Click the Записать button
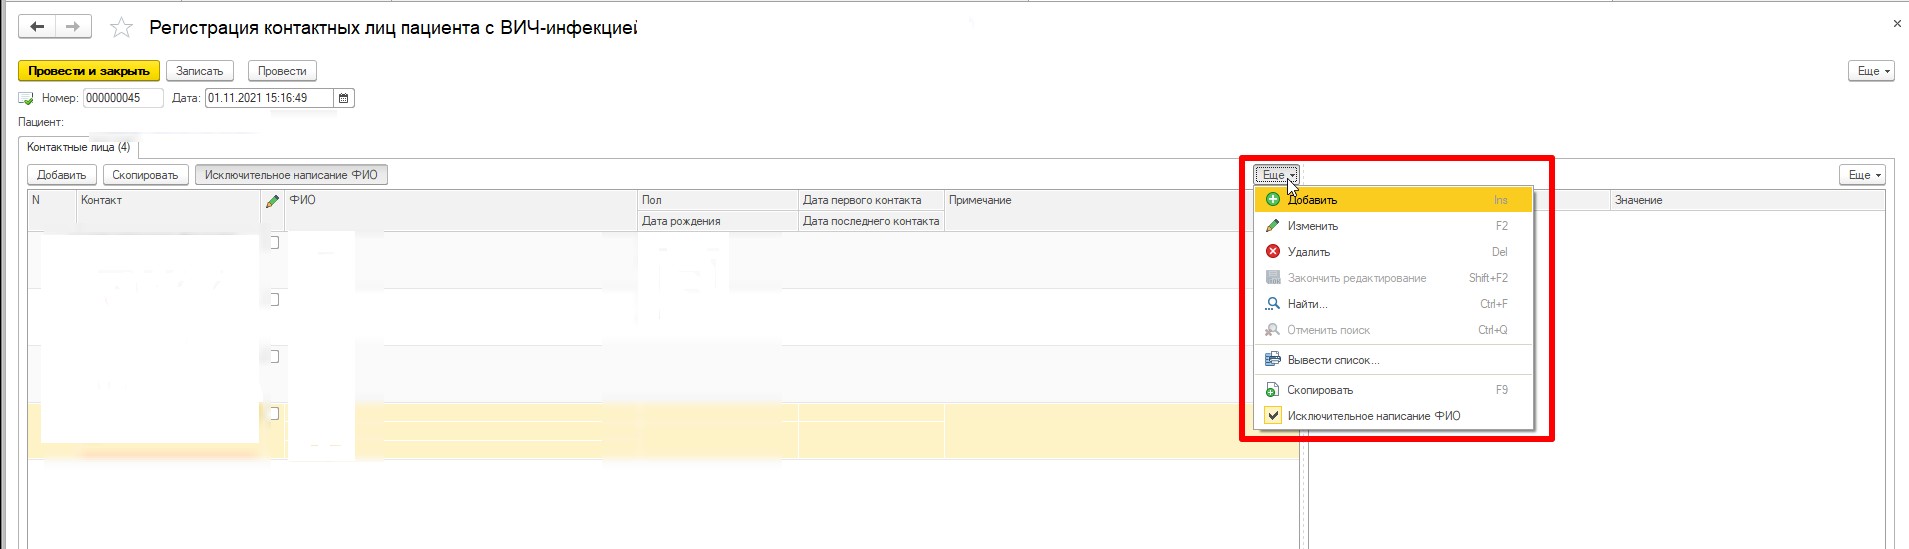This screenshot has width=1909, height=549. coord(200,71)
